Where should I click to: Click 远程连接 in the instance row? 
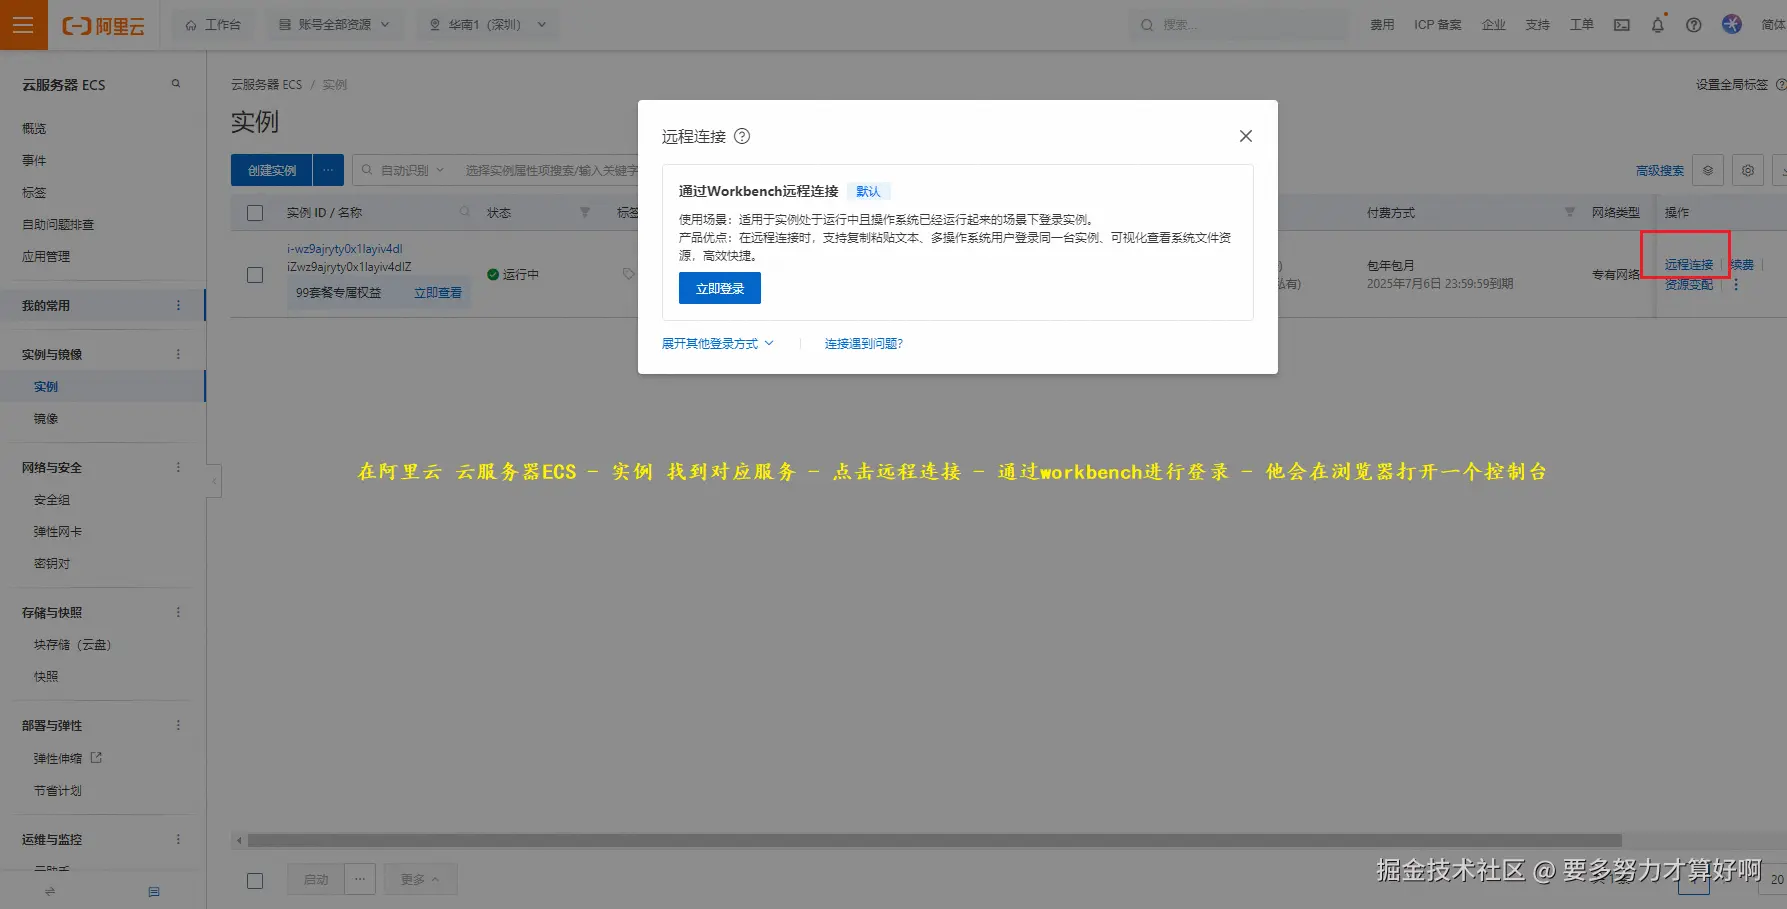pos(1689,265)
